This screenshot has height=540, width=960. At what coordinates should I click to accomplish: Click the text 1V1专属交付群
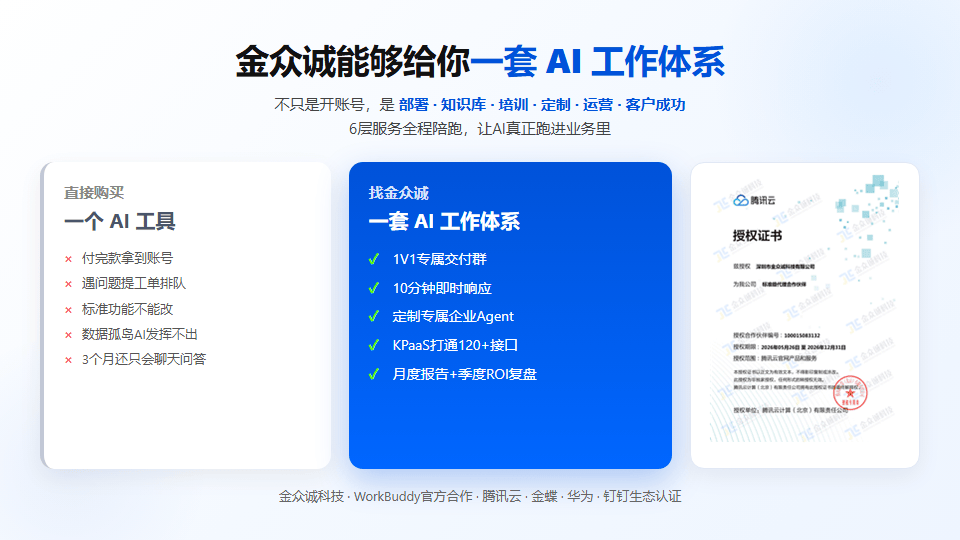440,260
